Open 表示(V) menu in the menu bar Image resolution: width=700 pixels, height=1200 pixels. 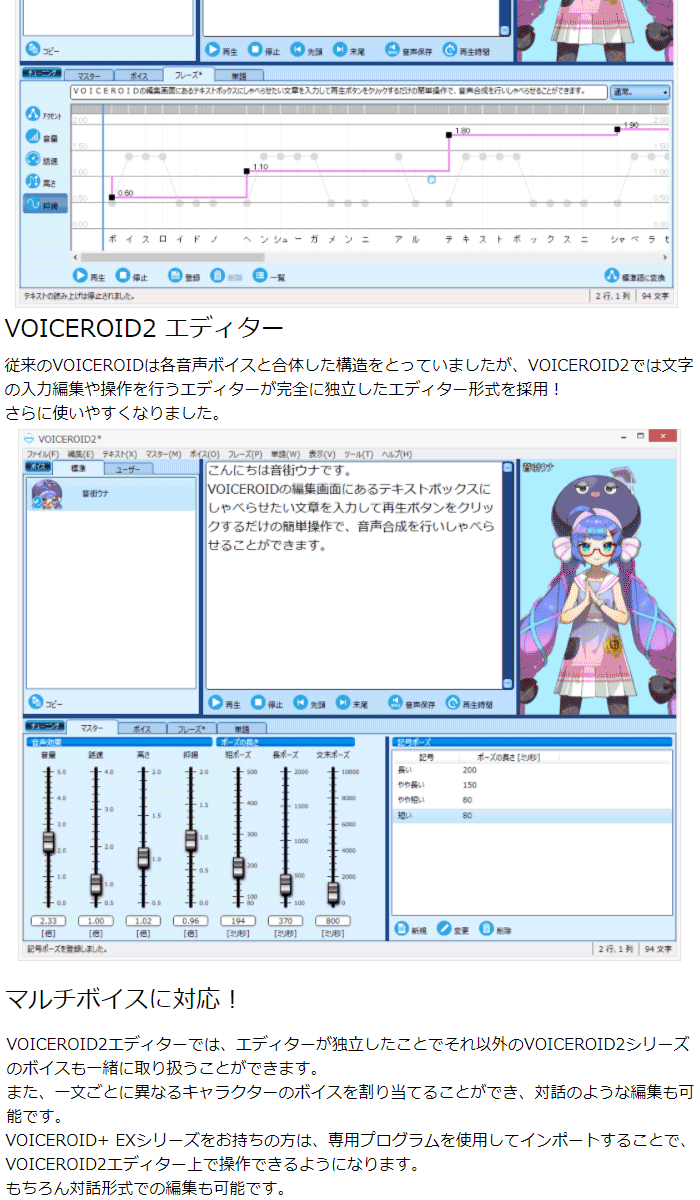(322, 454)
